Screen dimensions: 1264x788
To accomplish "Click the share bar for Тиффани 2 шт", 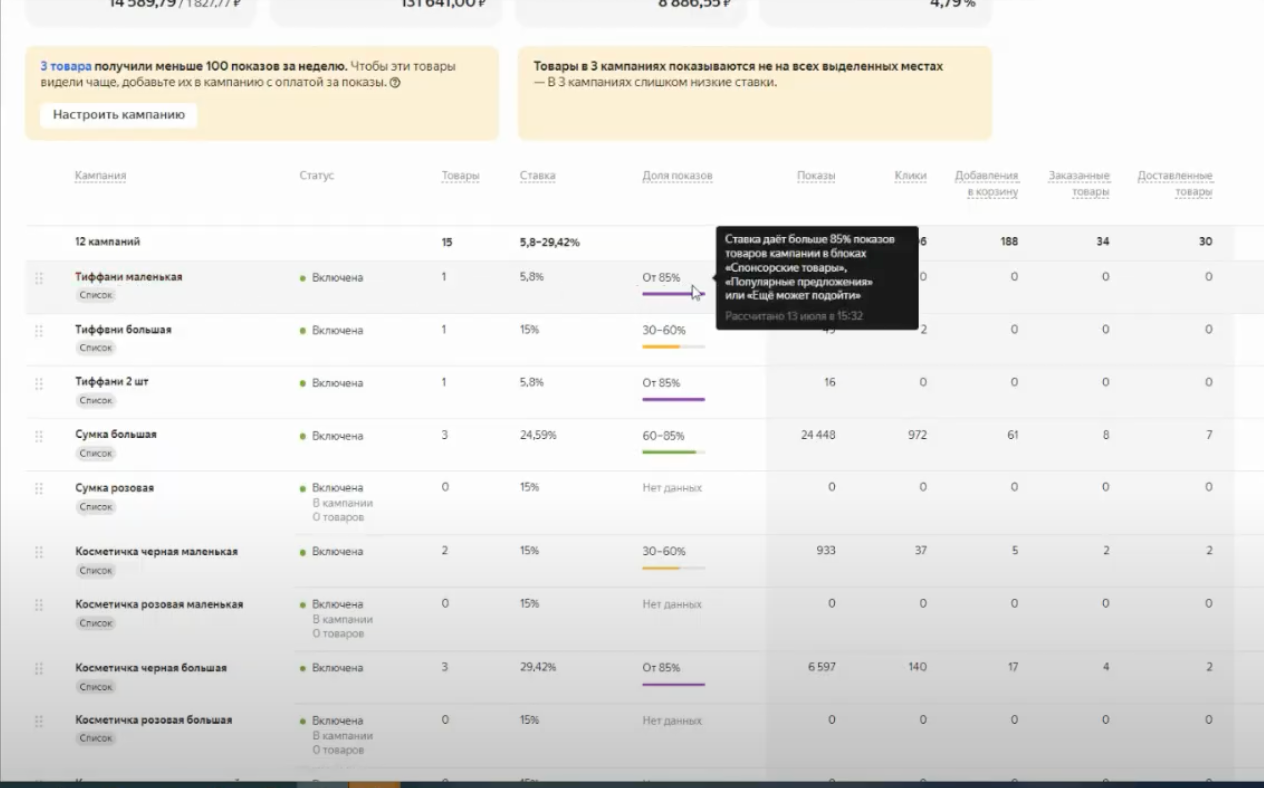I will (x=673, y=399).
